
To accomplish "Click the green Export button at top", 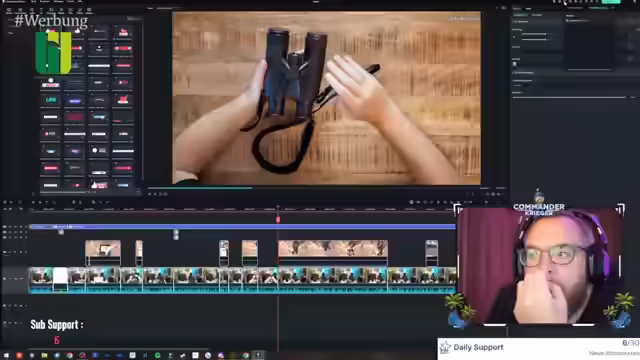I will (611, 2).
